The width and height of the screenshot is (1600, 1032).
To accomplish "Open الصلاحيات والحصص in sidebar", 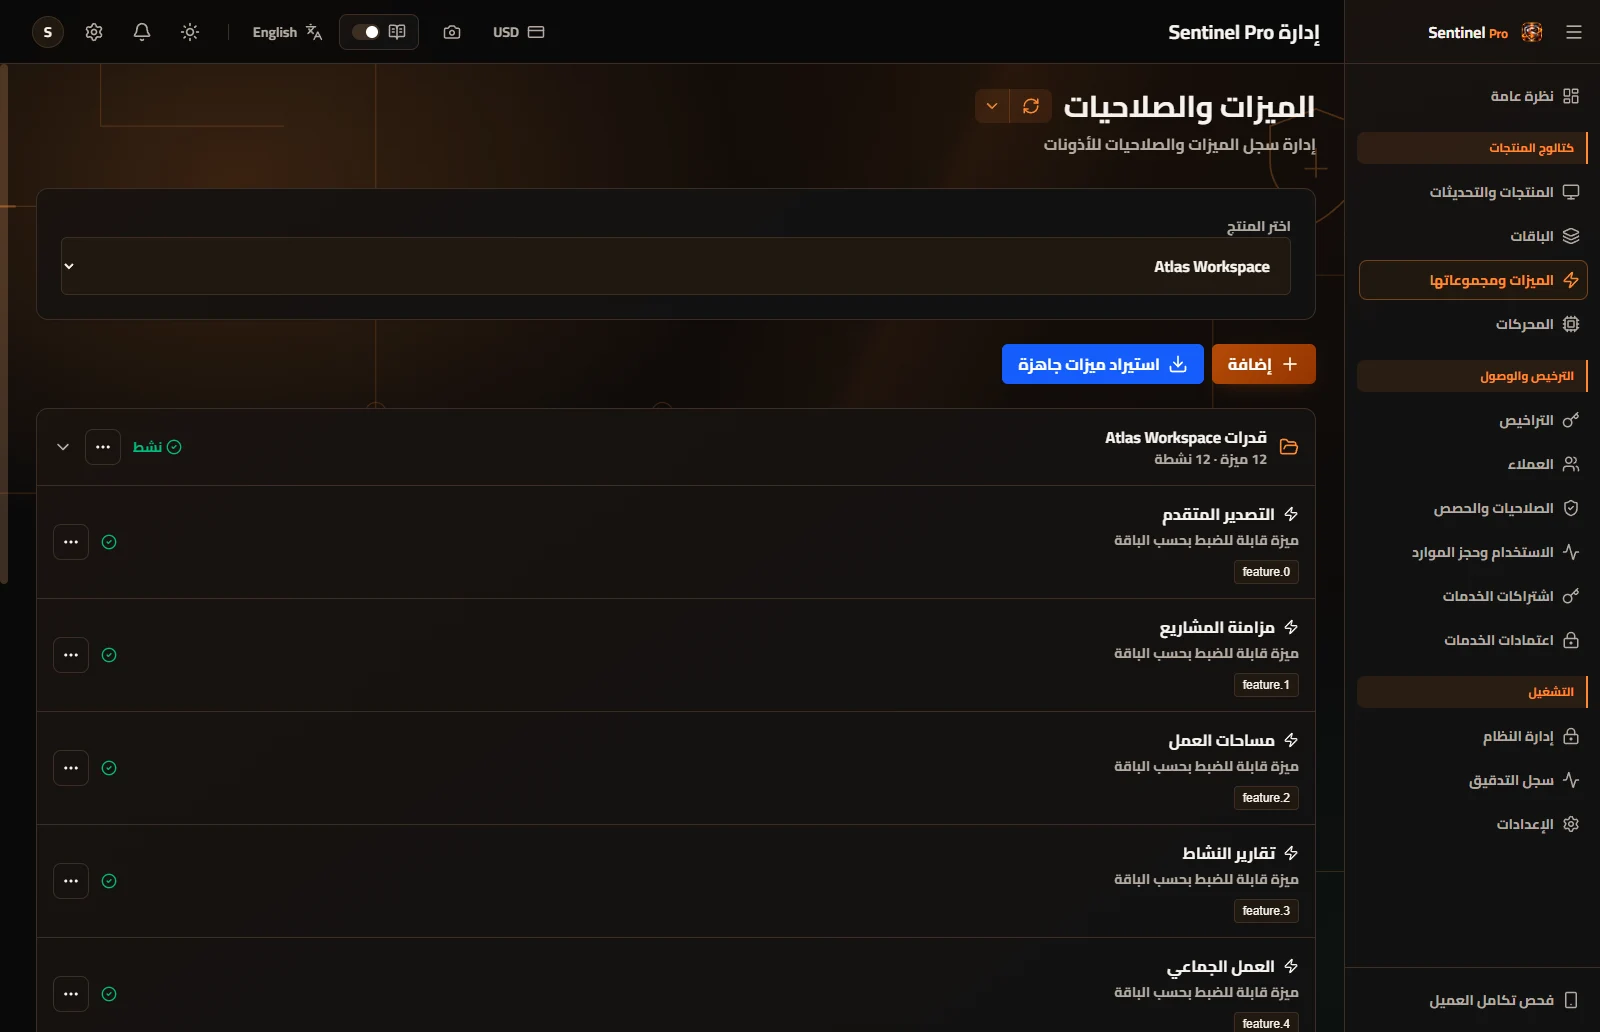I will click(1472, 508).
